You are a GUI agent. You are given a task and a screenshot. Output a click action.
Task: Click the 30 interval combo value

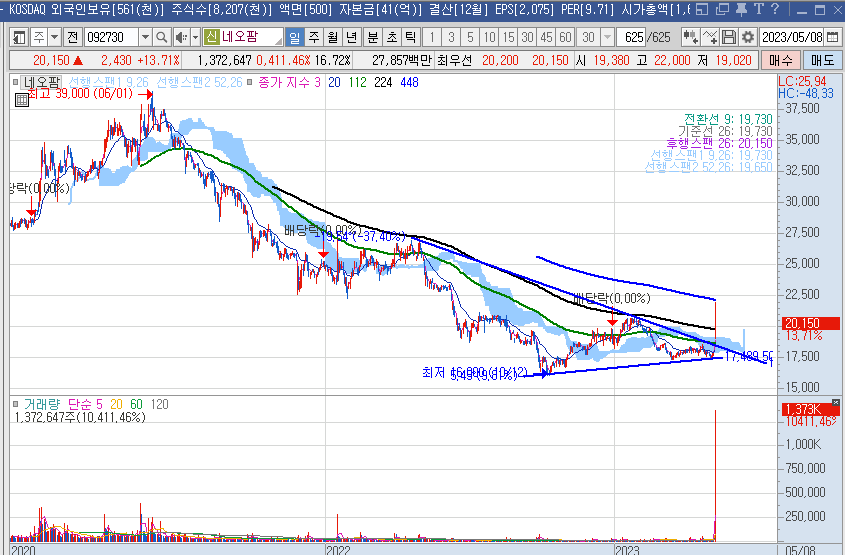(589, 37)
